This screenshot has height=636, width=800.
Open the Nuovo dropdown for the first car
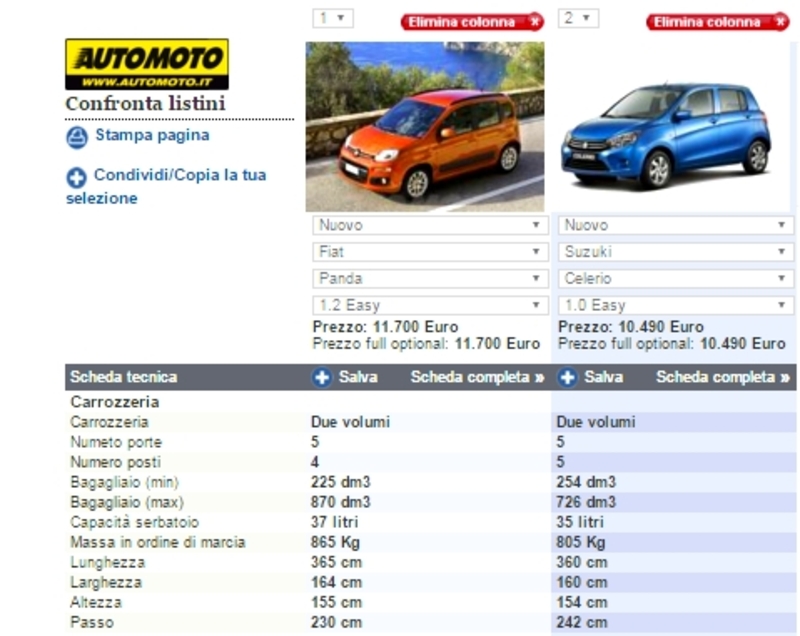430,225
